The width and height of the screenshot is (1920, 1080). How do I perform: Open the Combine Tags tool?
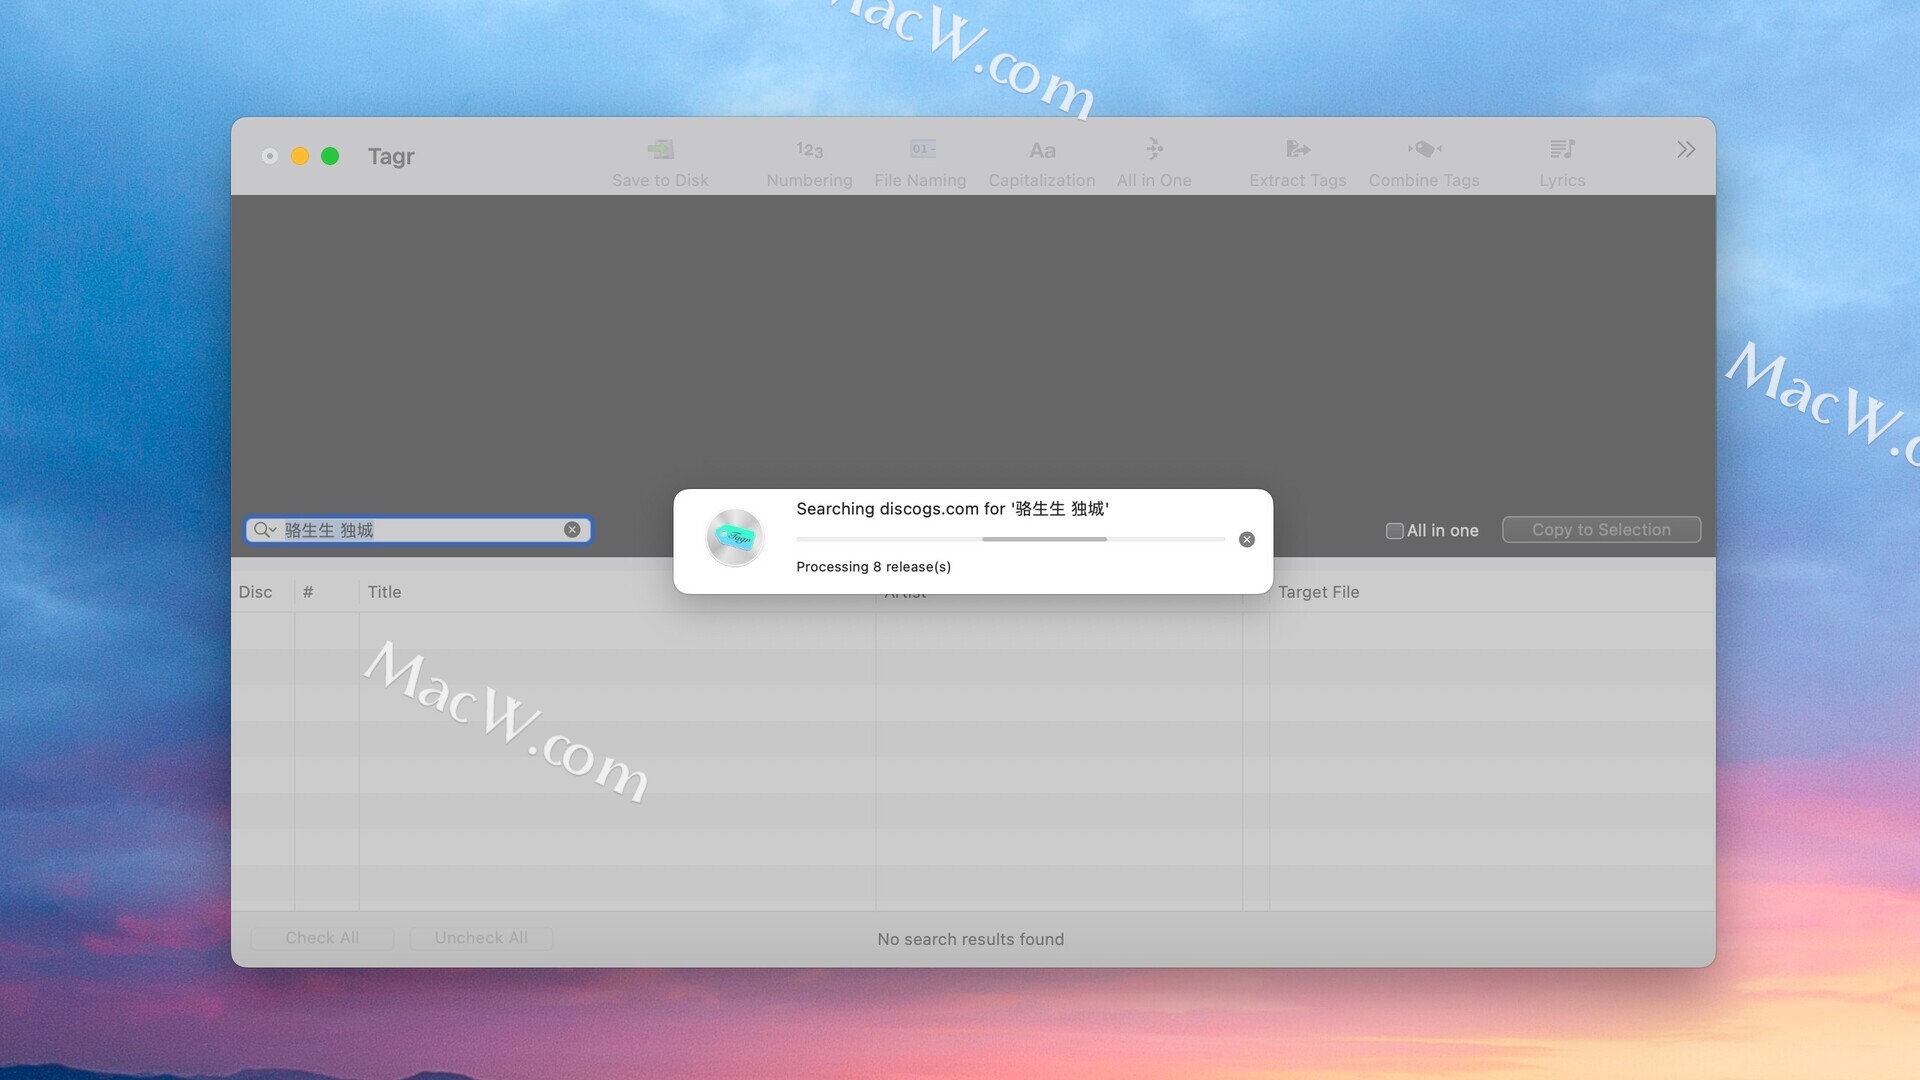click(1424, 162)
